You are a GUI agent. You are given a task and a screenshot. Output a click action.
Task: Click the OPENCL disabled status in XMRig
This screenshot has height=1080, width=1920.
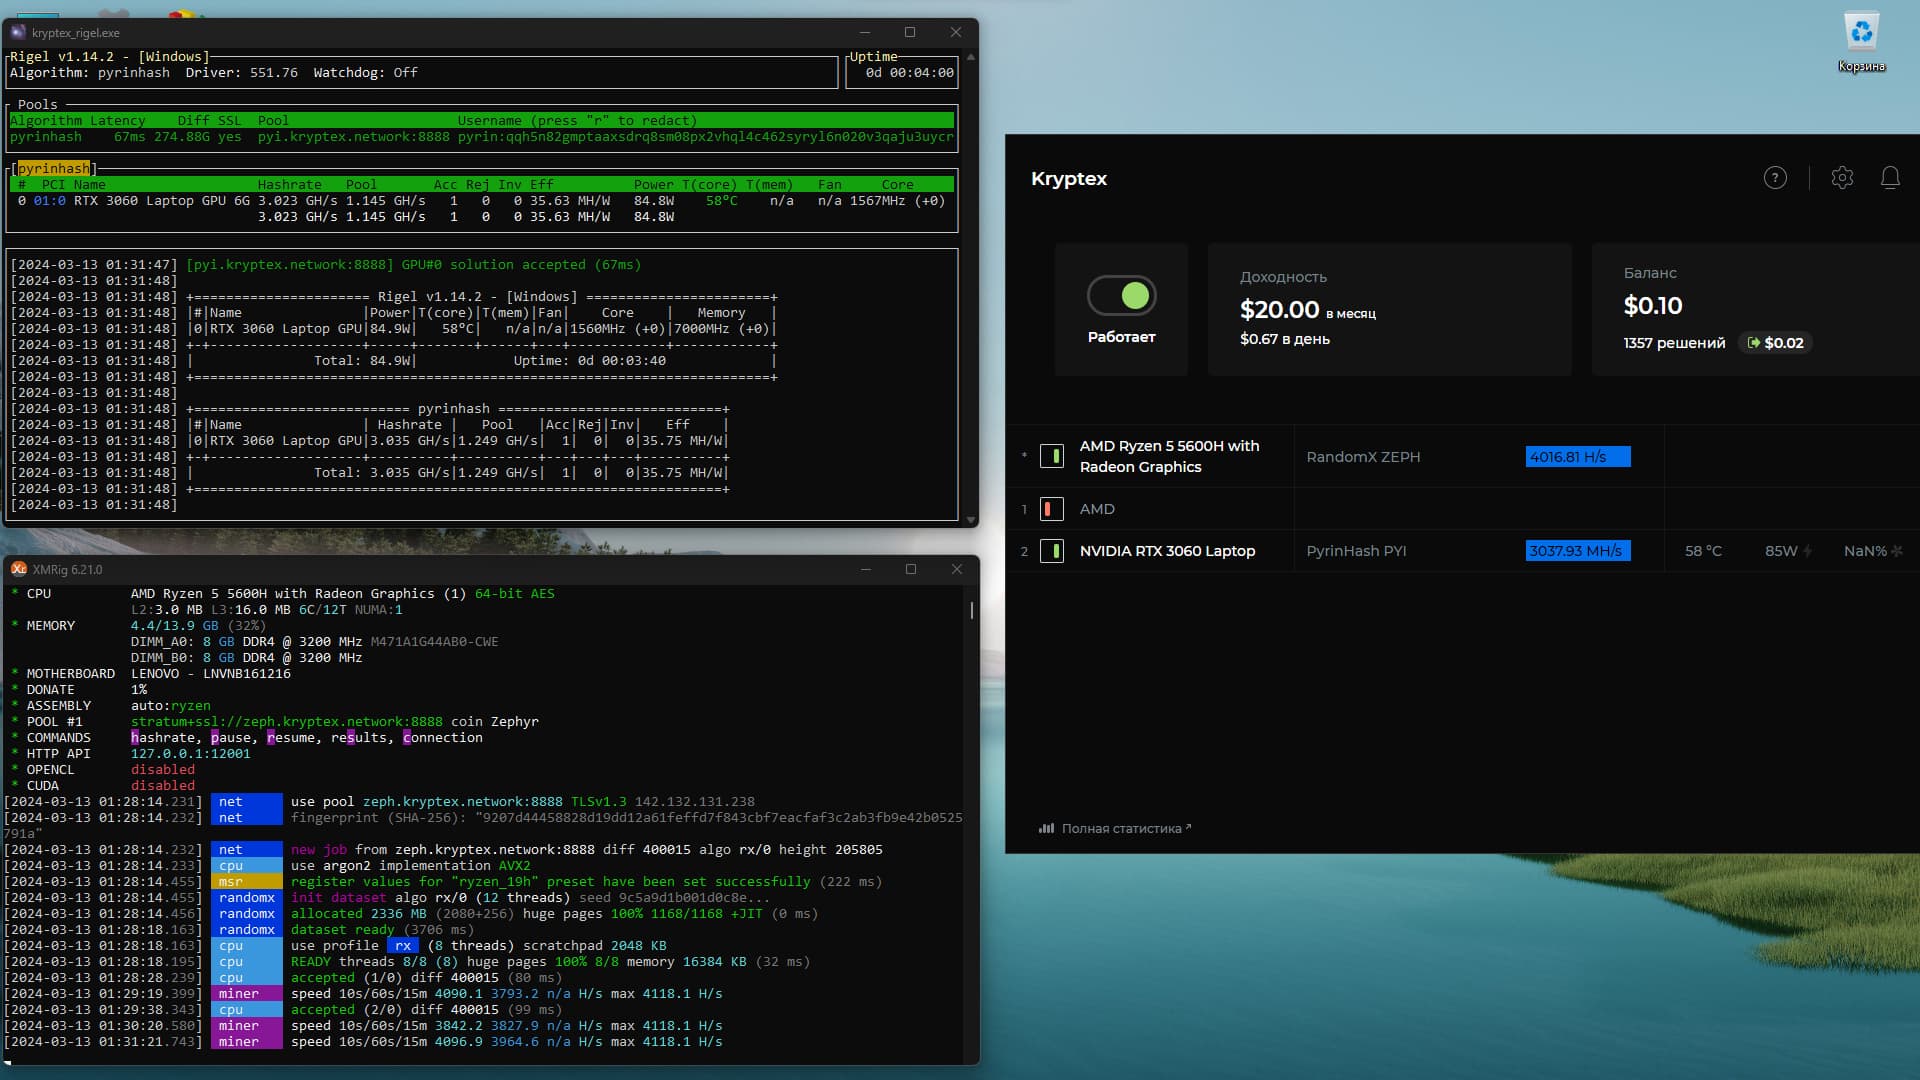[x=163, y=769]
